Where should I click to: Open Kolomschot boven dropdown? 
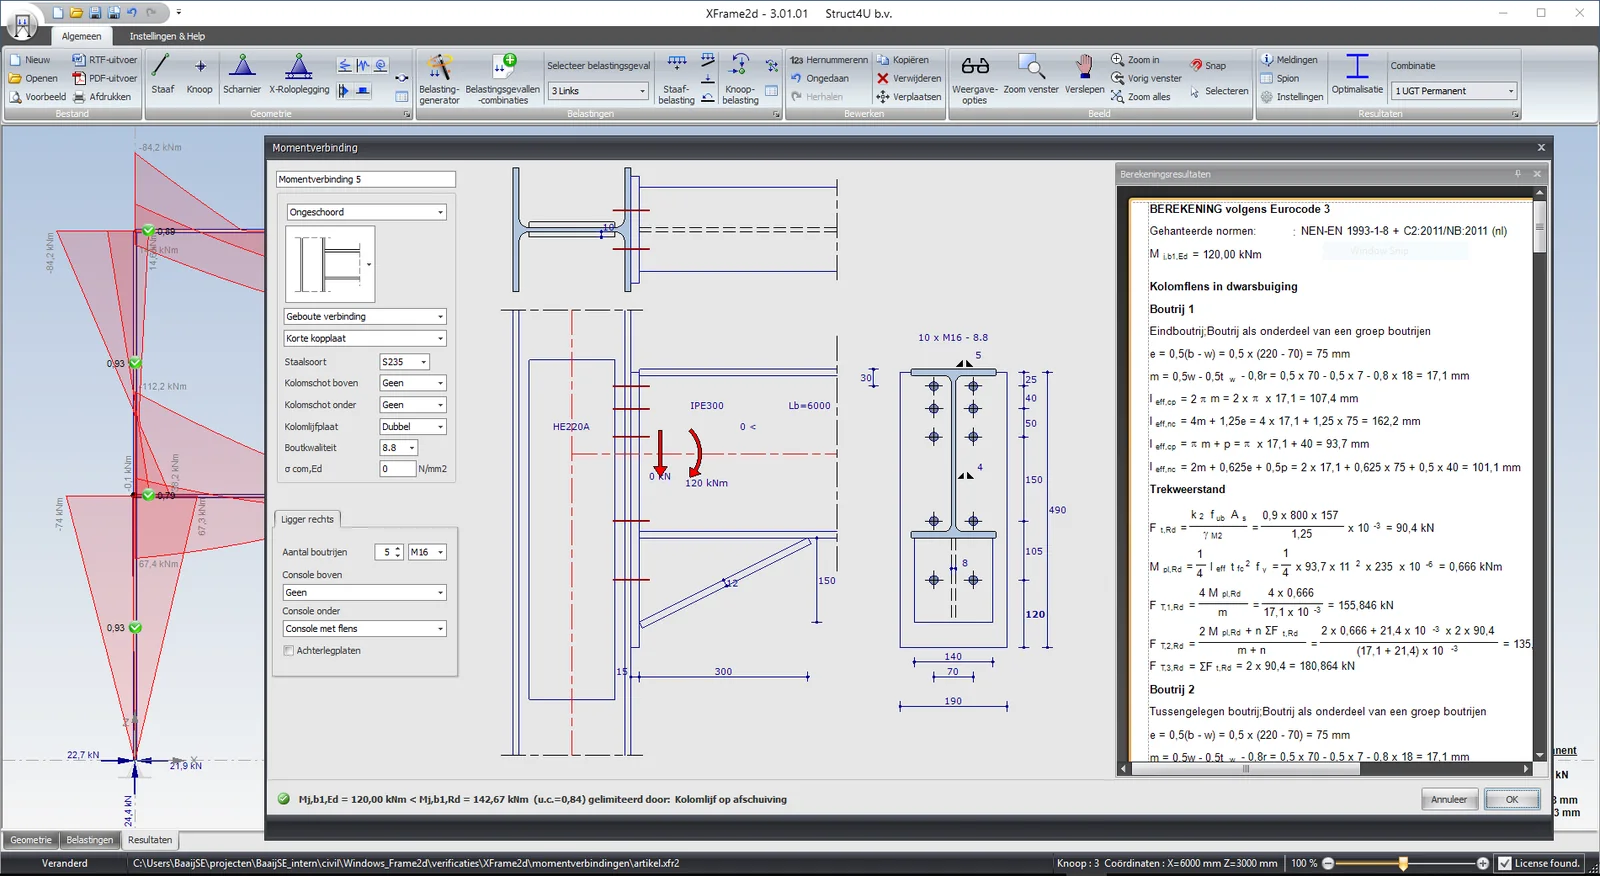(413, 383)
